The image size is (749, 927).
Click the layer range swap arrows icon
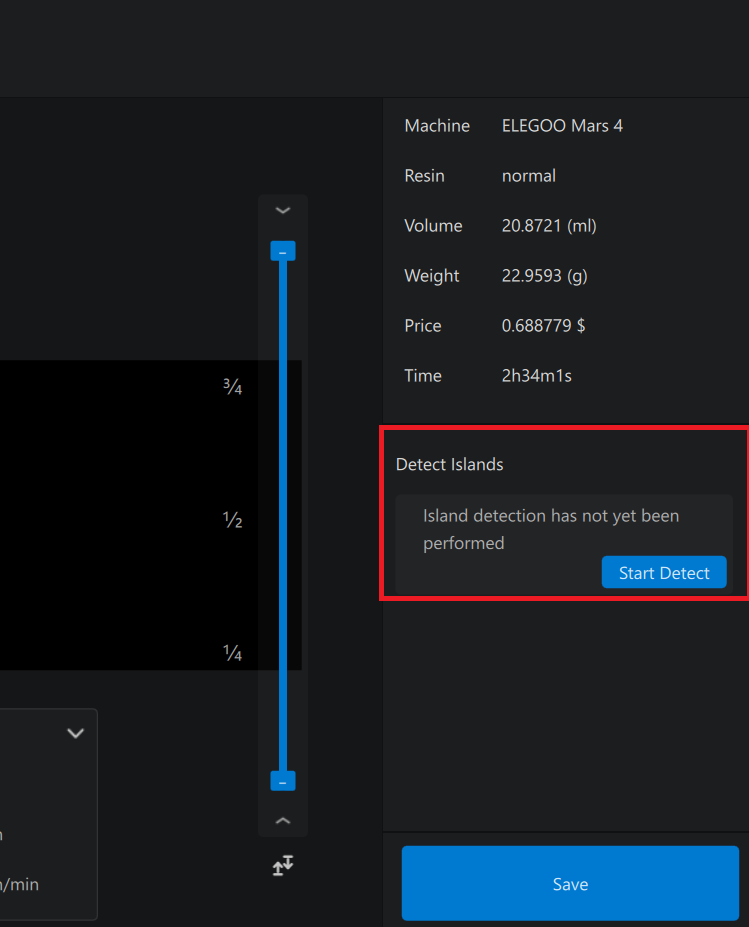(283, 866)
